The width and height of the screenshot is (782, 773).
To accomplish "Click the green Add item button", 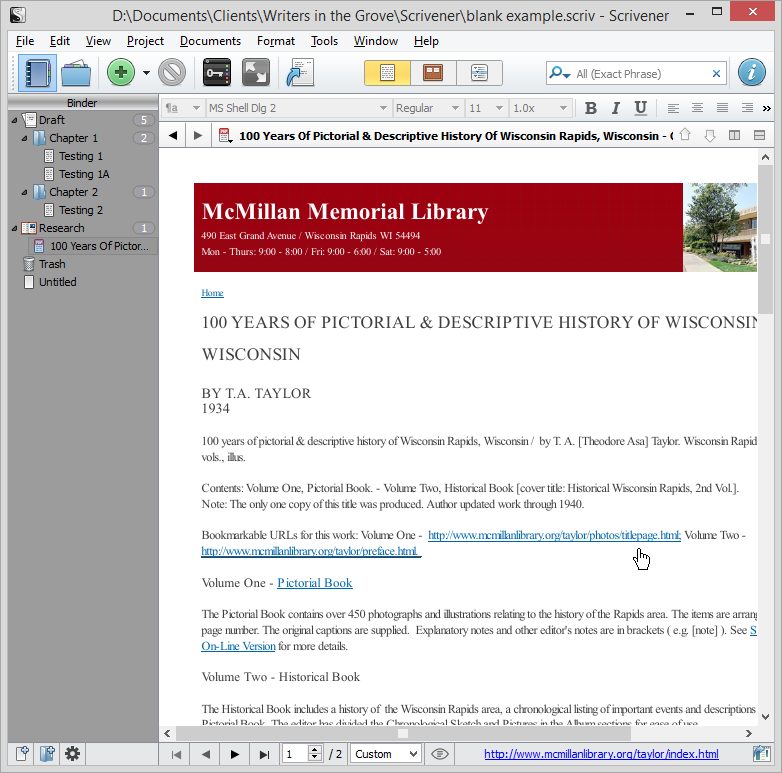I will (121, 72).
